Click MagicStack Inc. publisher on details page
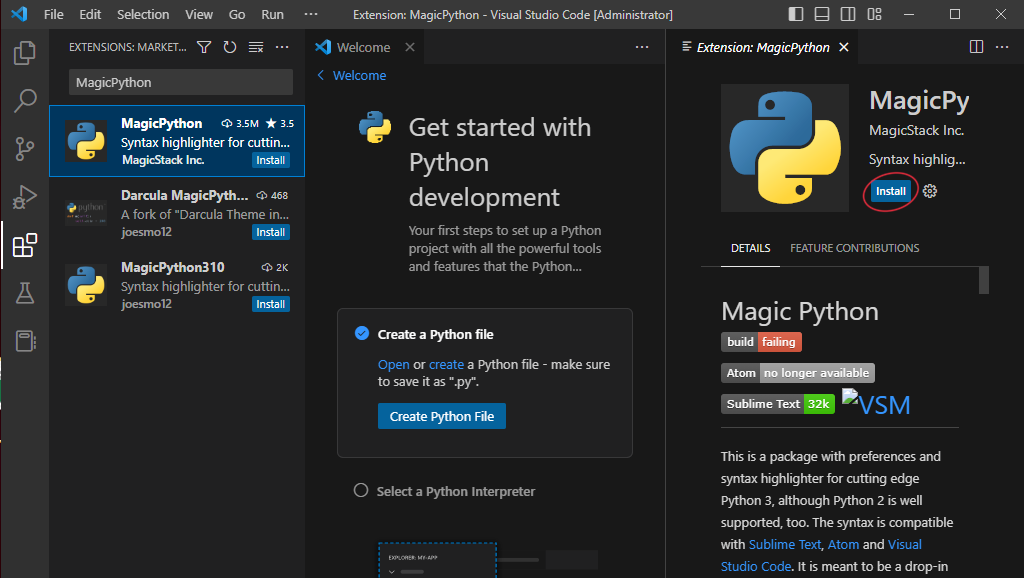The image size is (1024, 578). (x=916, y=131)
